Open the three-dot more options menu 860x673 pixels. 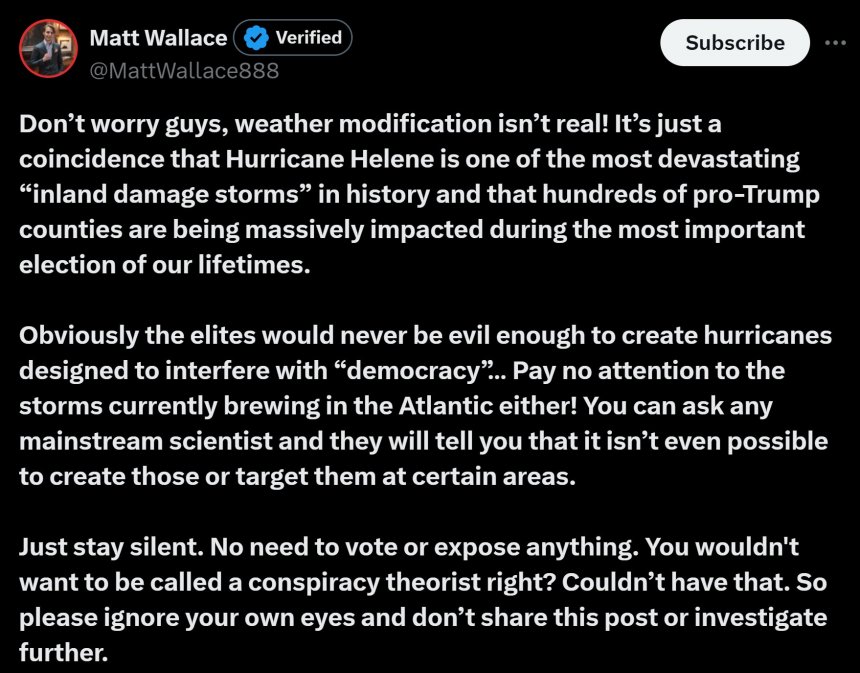click(835, 42)
